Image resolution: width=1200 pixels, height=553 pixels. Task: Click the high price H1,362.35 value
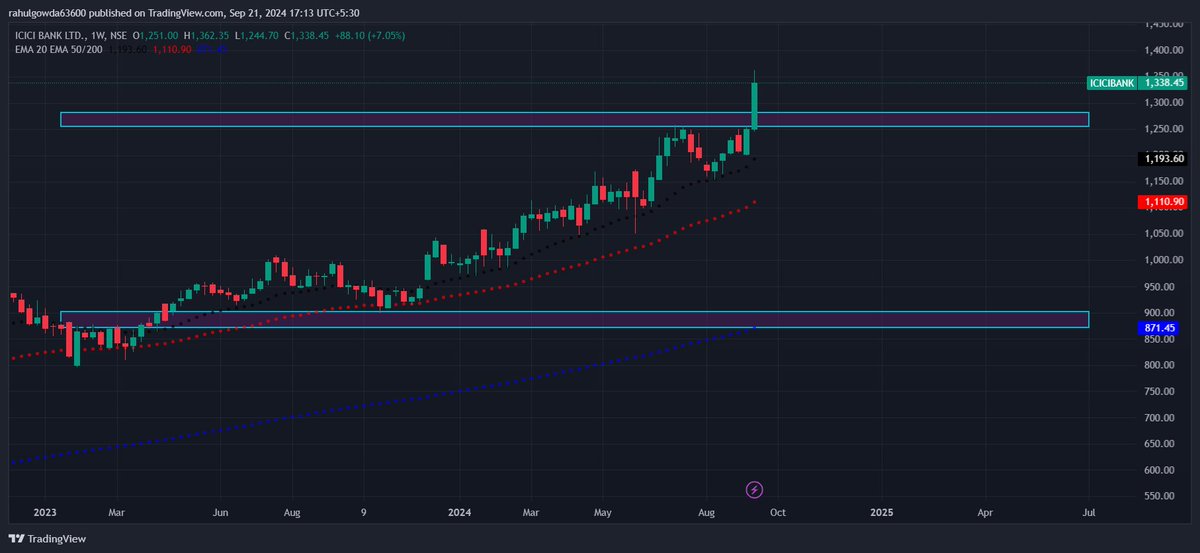click(207, 36)
